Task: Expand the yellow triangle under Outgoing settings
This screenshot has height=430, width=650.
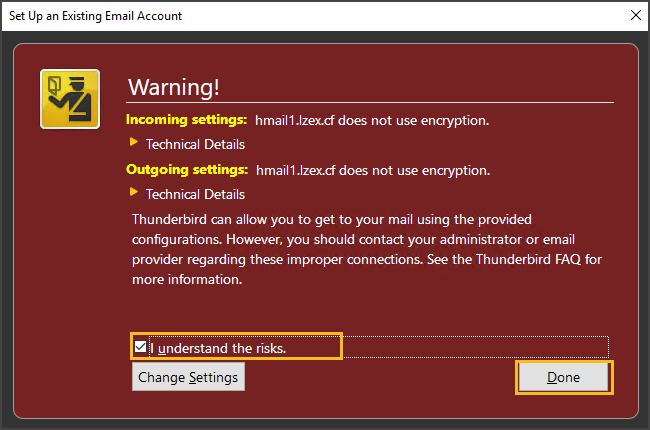Action: point(133,192)
